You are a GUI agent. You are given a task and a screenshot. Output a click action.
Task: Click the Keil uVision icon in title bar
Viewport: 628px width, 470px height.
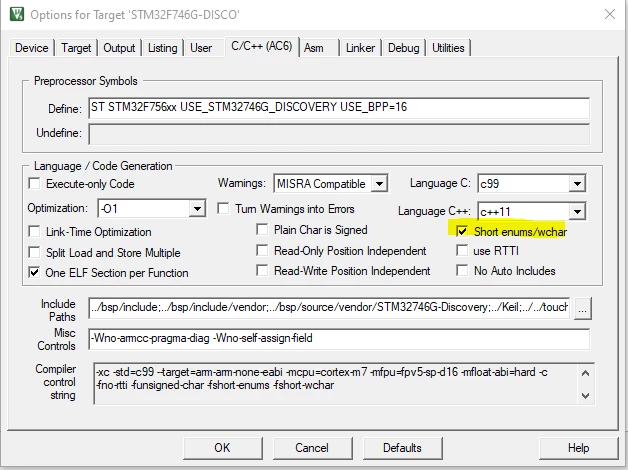tap(17, 14)
